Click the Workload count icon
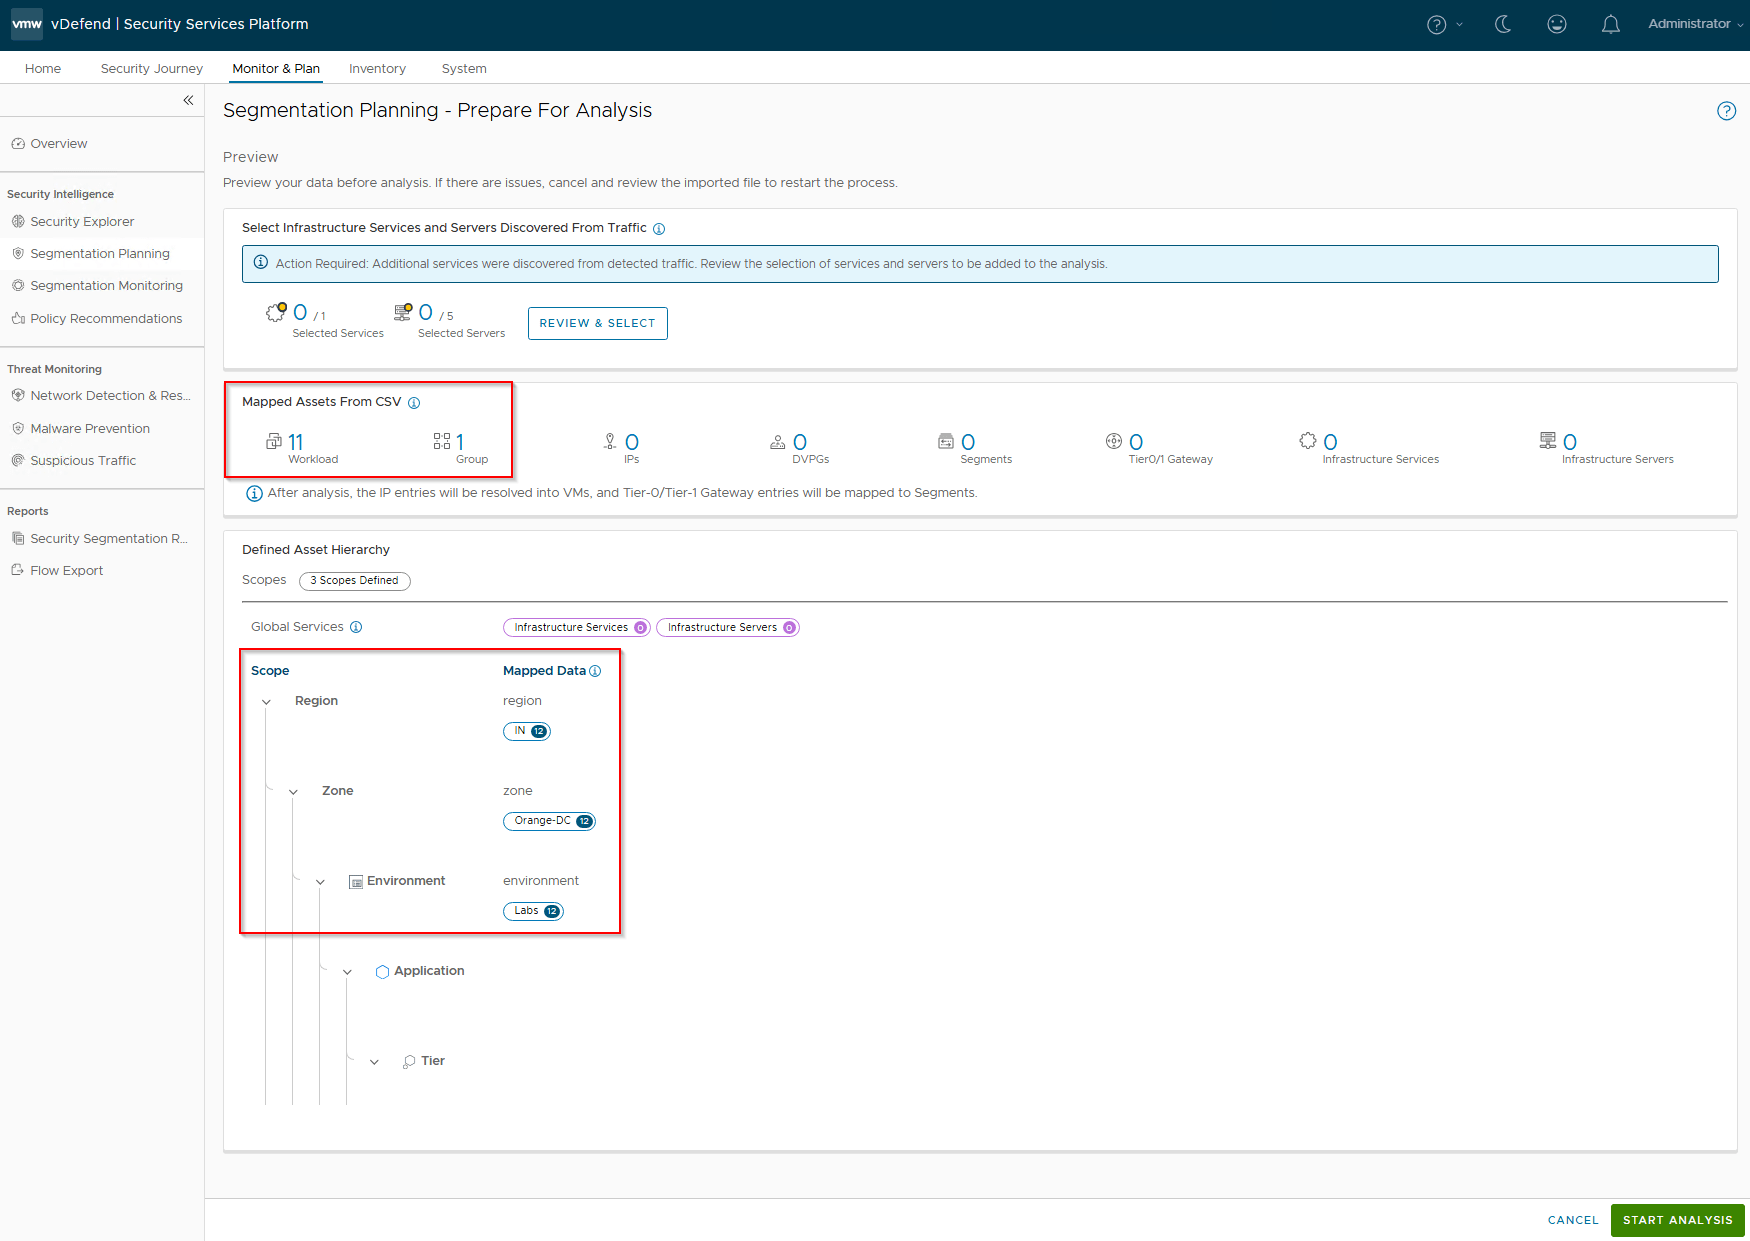The image size is (1750, 1241). pos(274,441)
